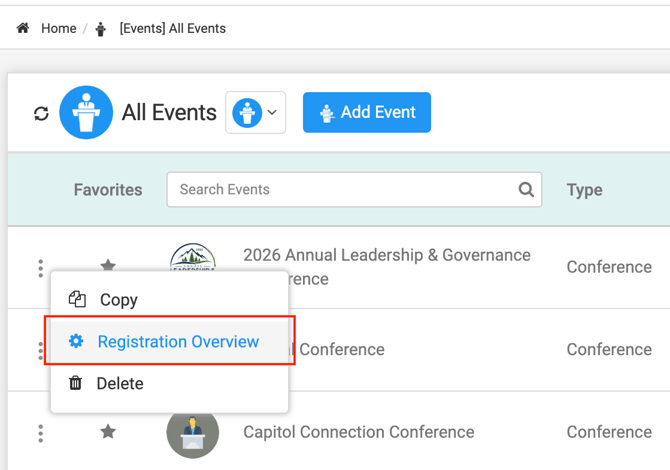Open 2026 Annual Leadership & Governance event title
The width and height of the screenshot is (670, 470).
[x=387, y=267]
